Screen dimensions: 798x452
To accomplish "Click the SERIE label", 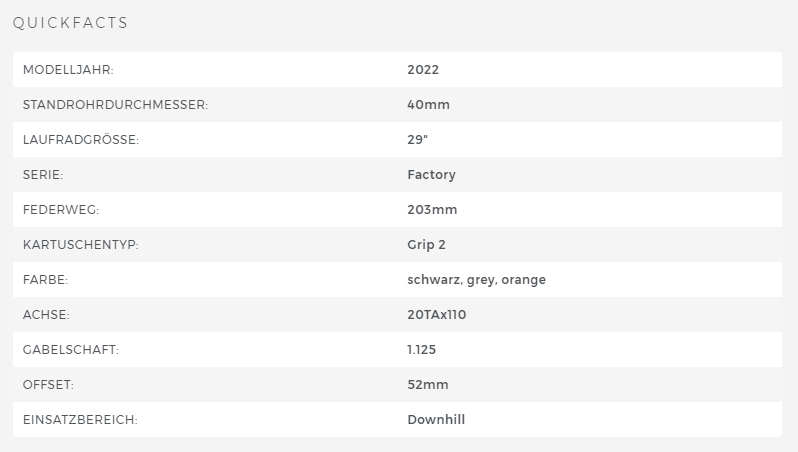I will click(43, 175).
